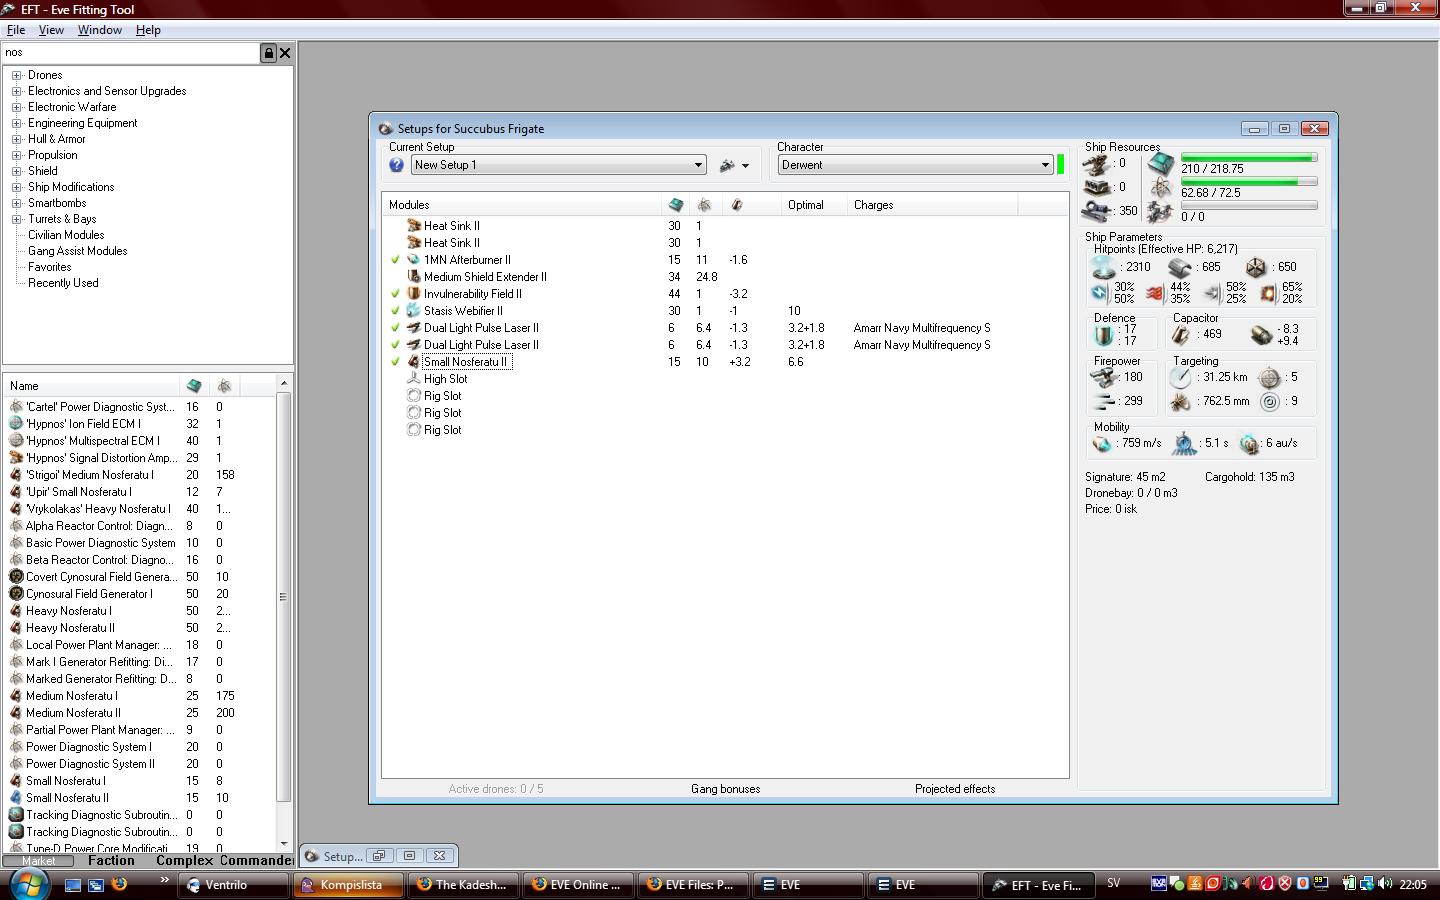Image resolution: width=1440 pixels, height=900 pixels.
Task: Toggle the Small Nosferatu II active checkmark
Action: pos(396,362)
